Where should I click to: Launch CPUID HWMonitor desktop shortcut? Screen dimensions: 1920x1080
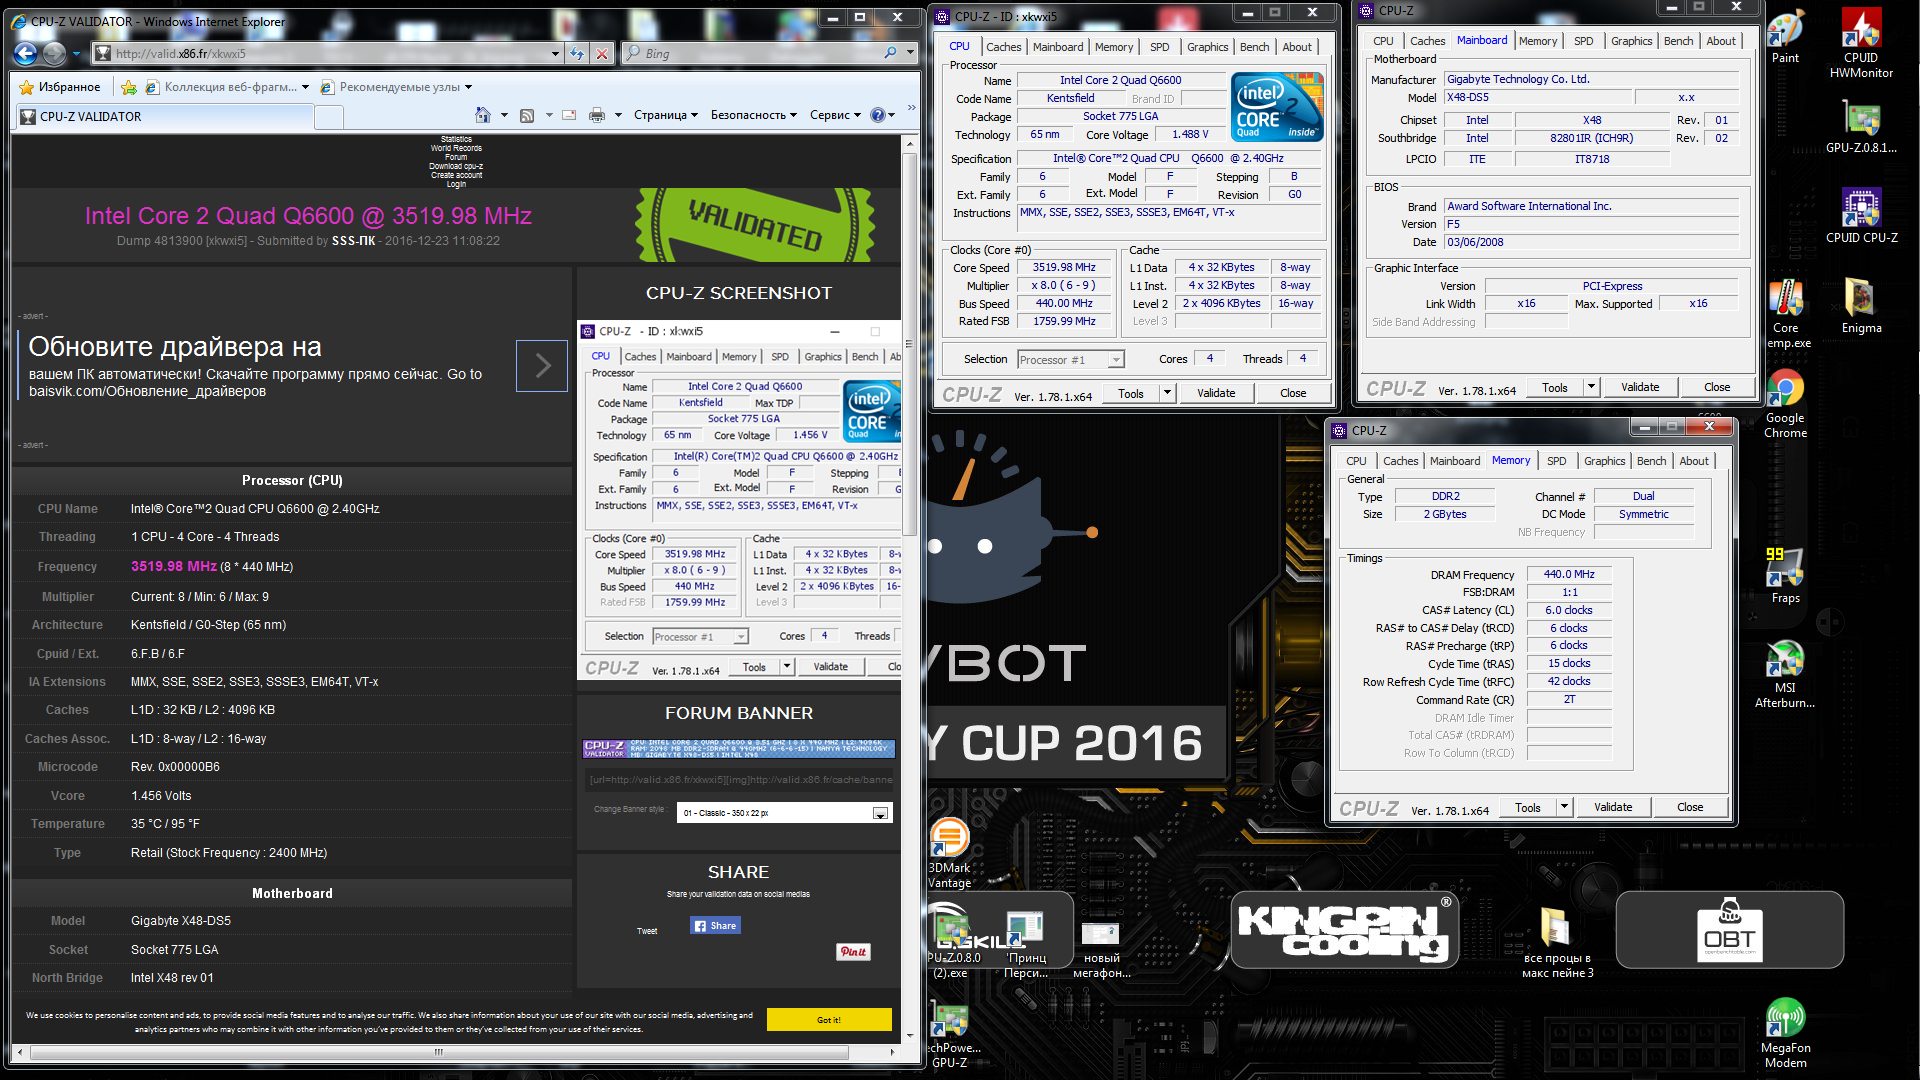pos(1860,44)
